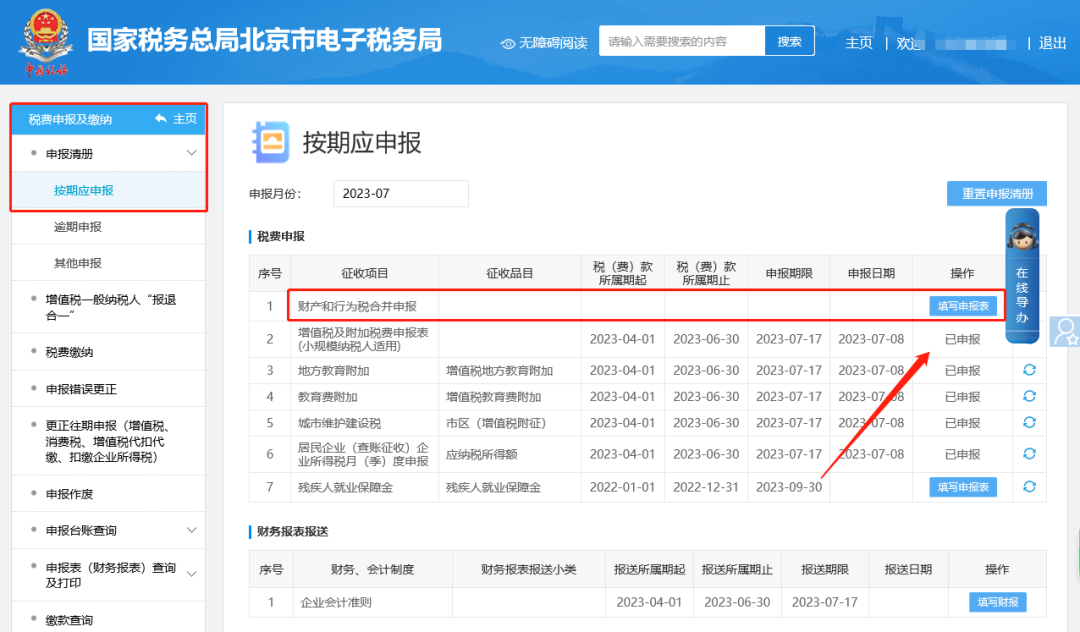Open 申报作废 menu item

(x=70, y=494)
